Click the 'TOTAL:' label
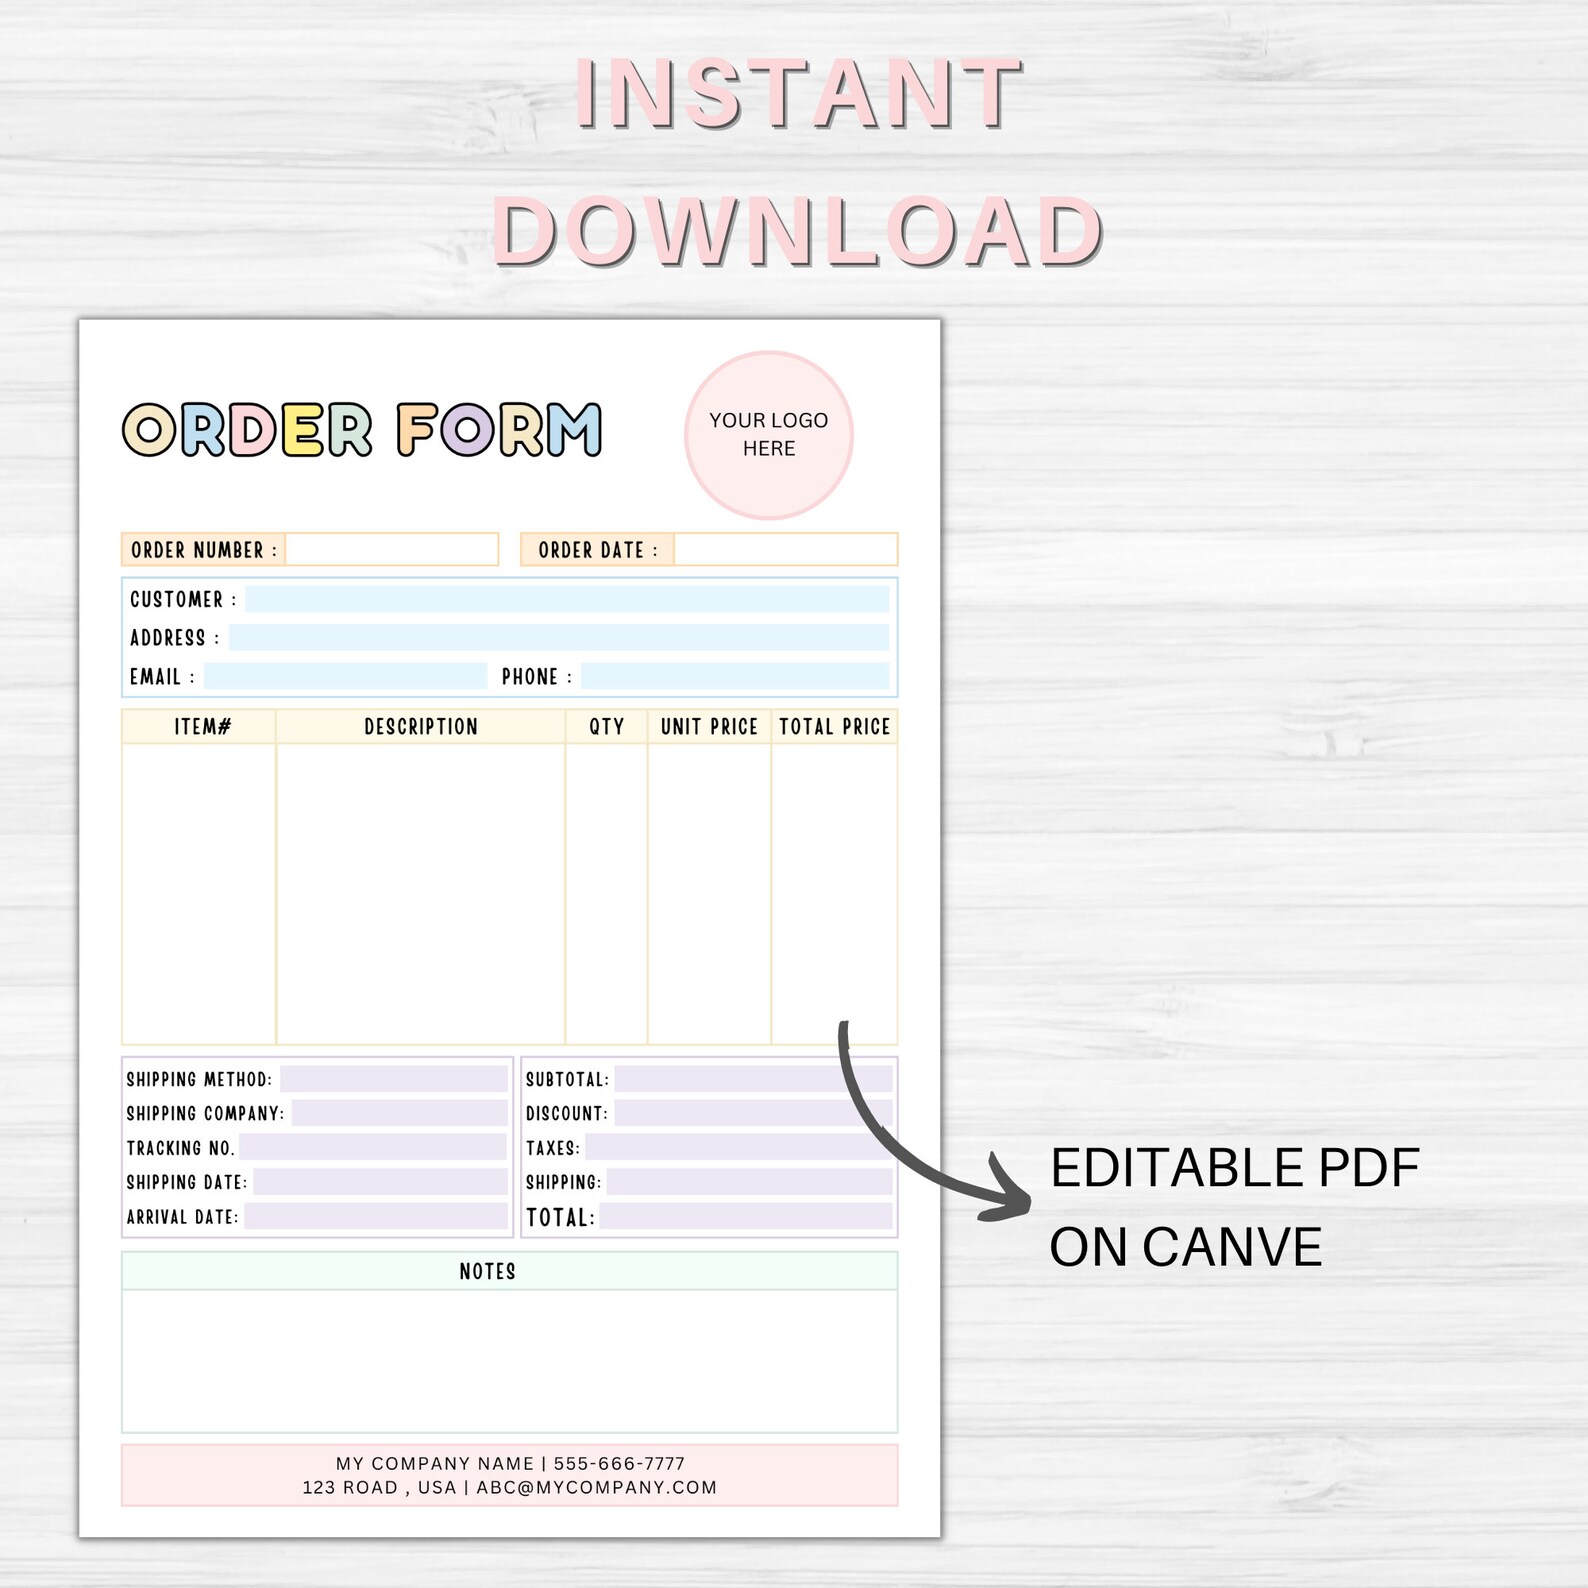1588x1588 pixels. click(x=561, y=1217)
